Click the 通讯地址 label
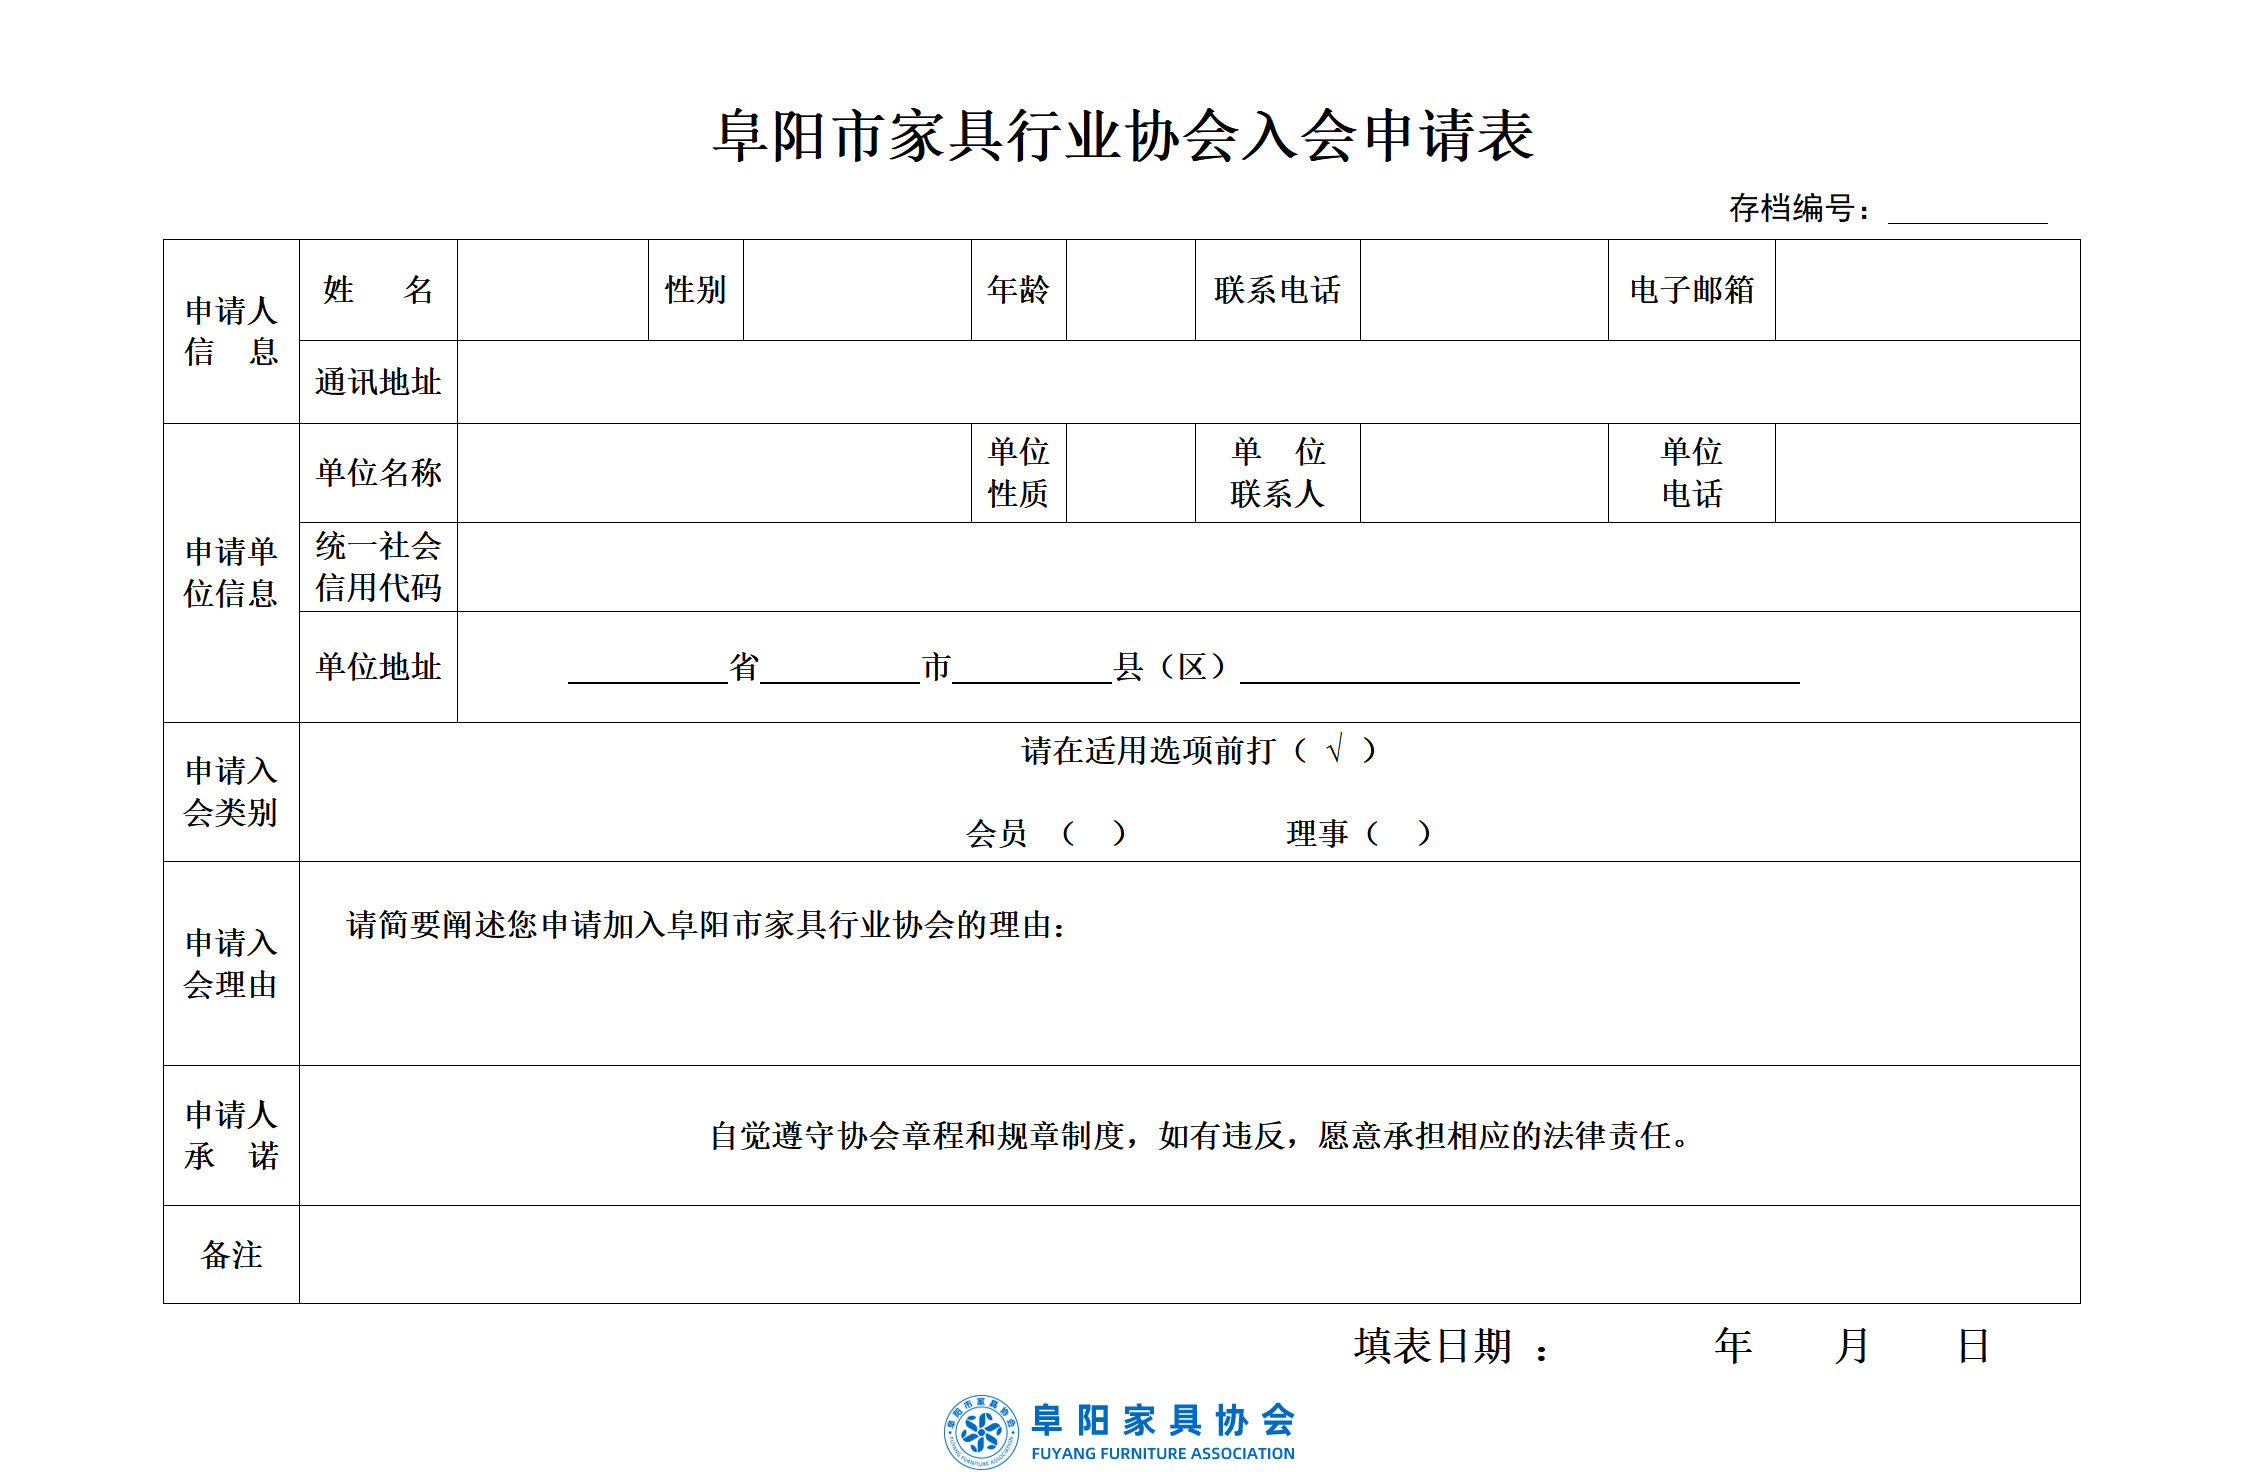This screenshot has width=2245, height=1472. 378,382
